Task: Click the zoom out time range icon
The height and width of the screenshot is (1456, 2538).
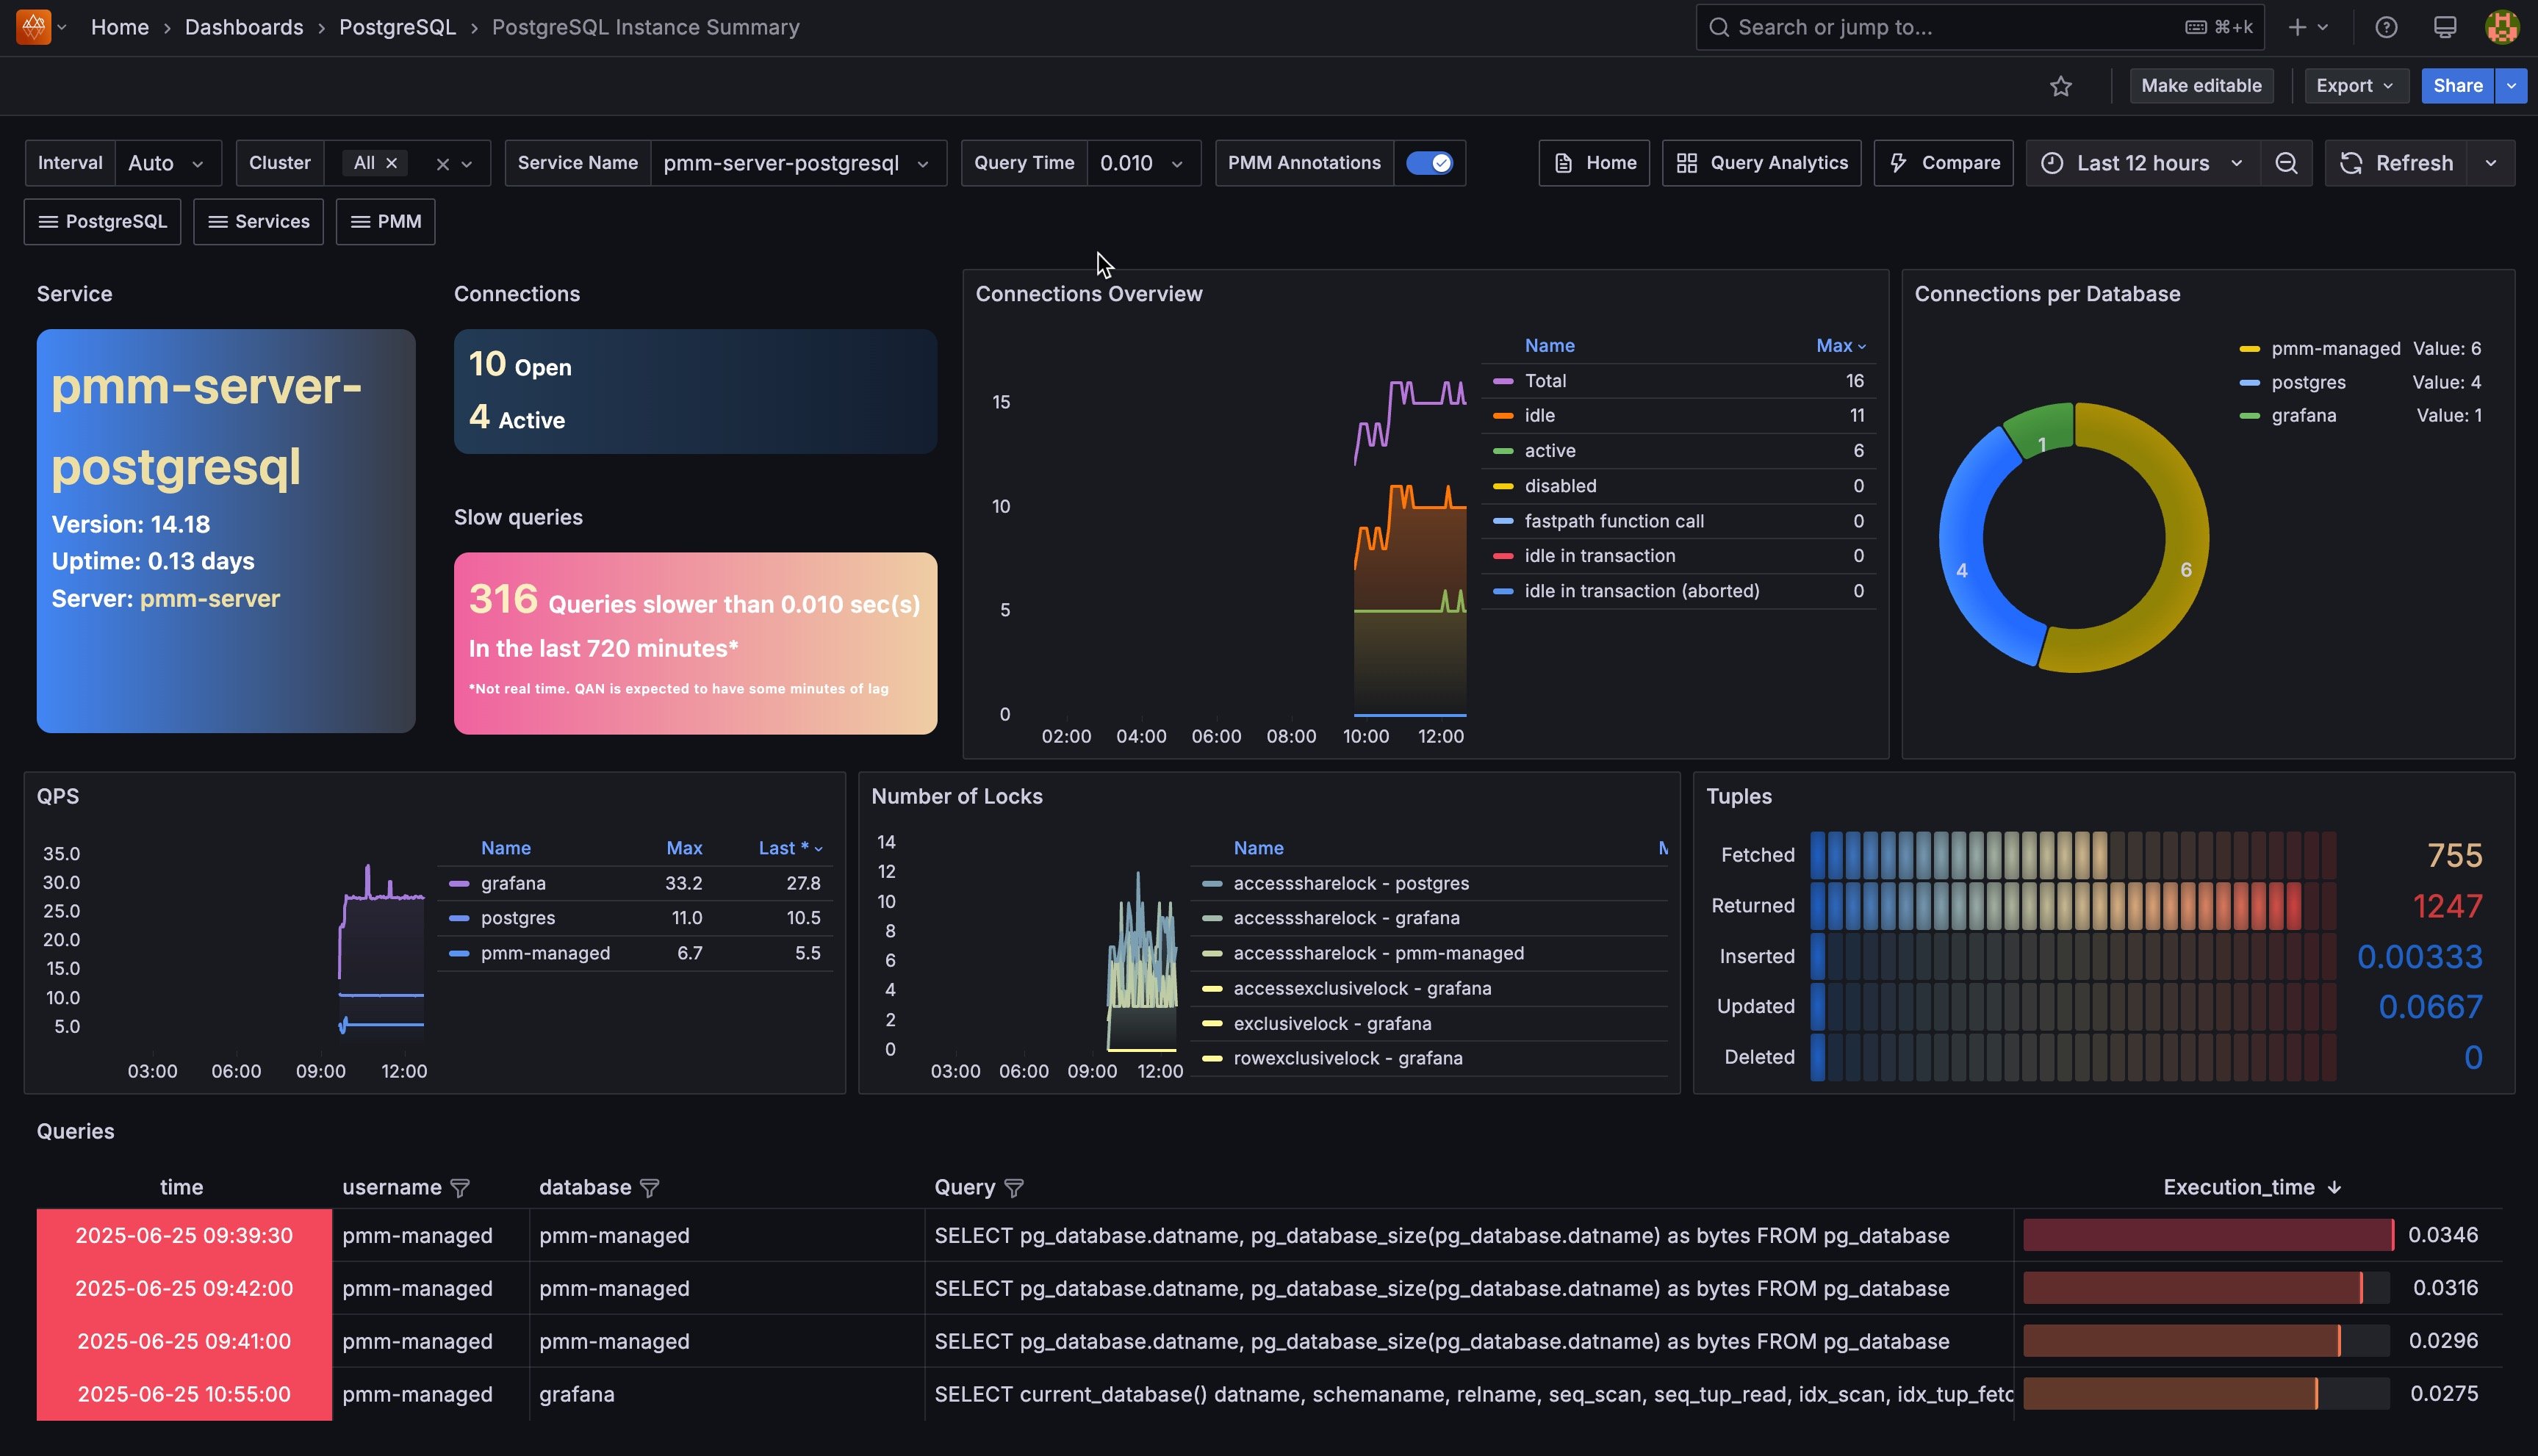Action: 2286,163
